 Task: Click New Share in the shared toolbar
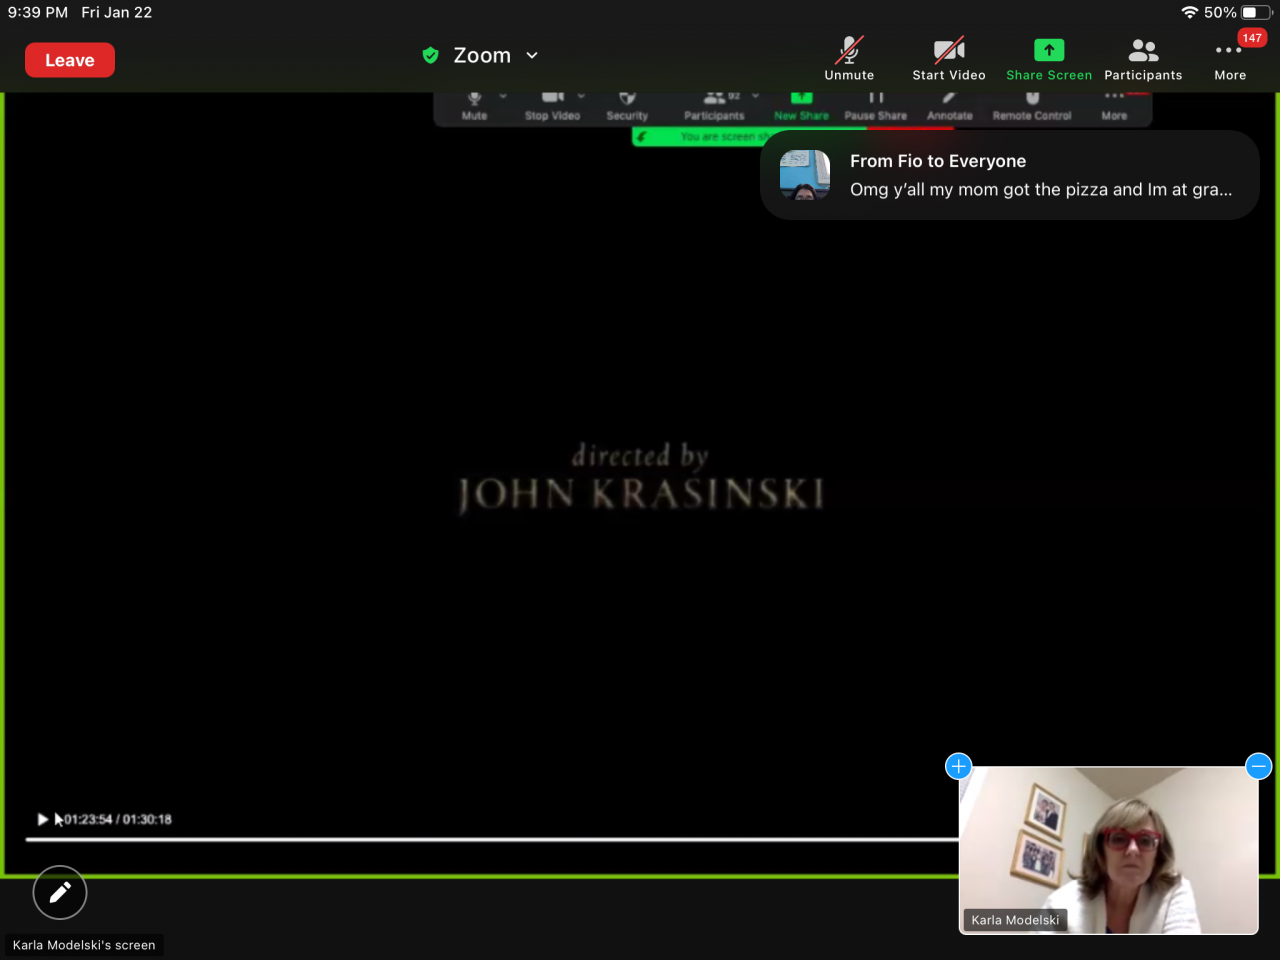[802, 105]
